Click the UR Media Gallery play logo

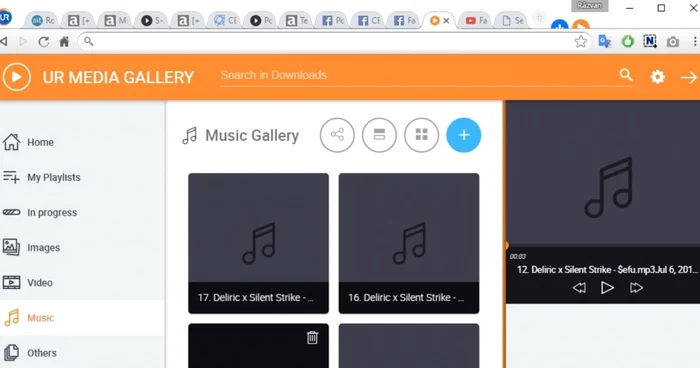pos(17,77)
